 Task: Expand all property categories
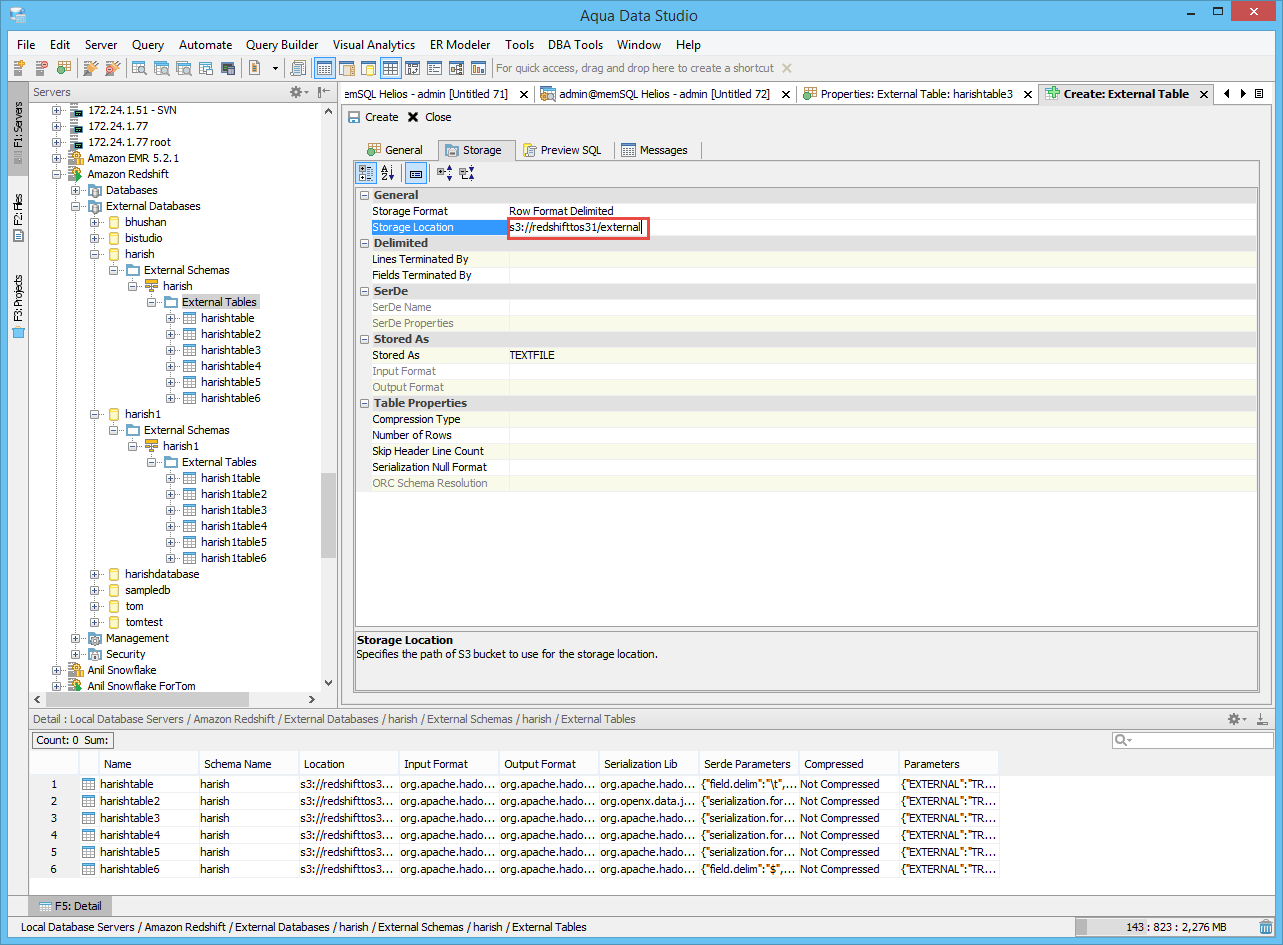(x=445, y=173)
